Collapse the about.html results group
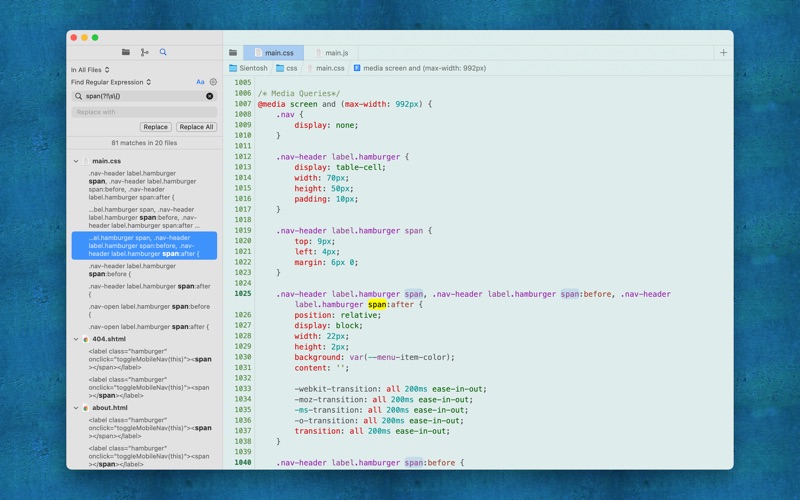 (76, 408)
